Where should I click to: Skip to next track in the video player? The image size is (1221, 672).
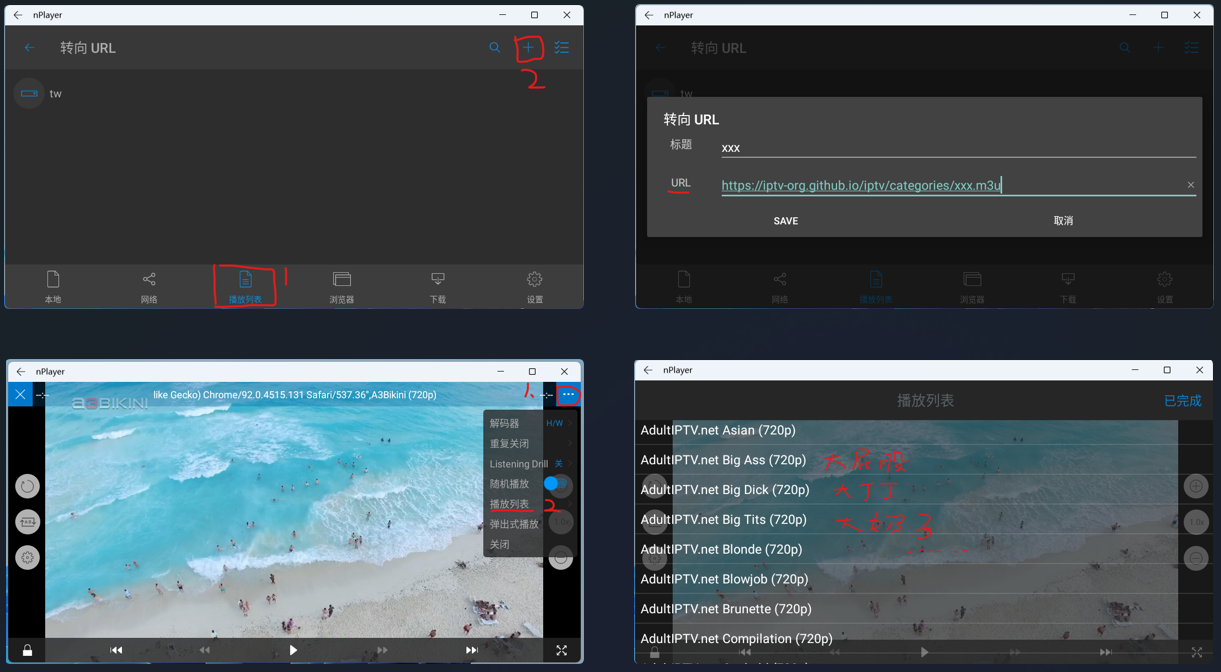(x=471, y=650)
